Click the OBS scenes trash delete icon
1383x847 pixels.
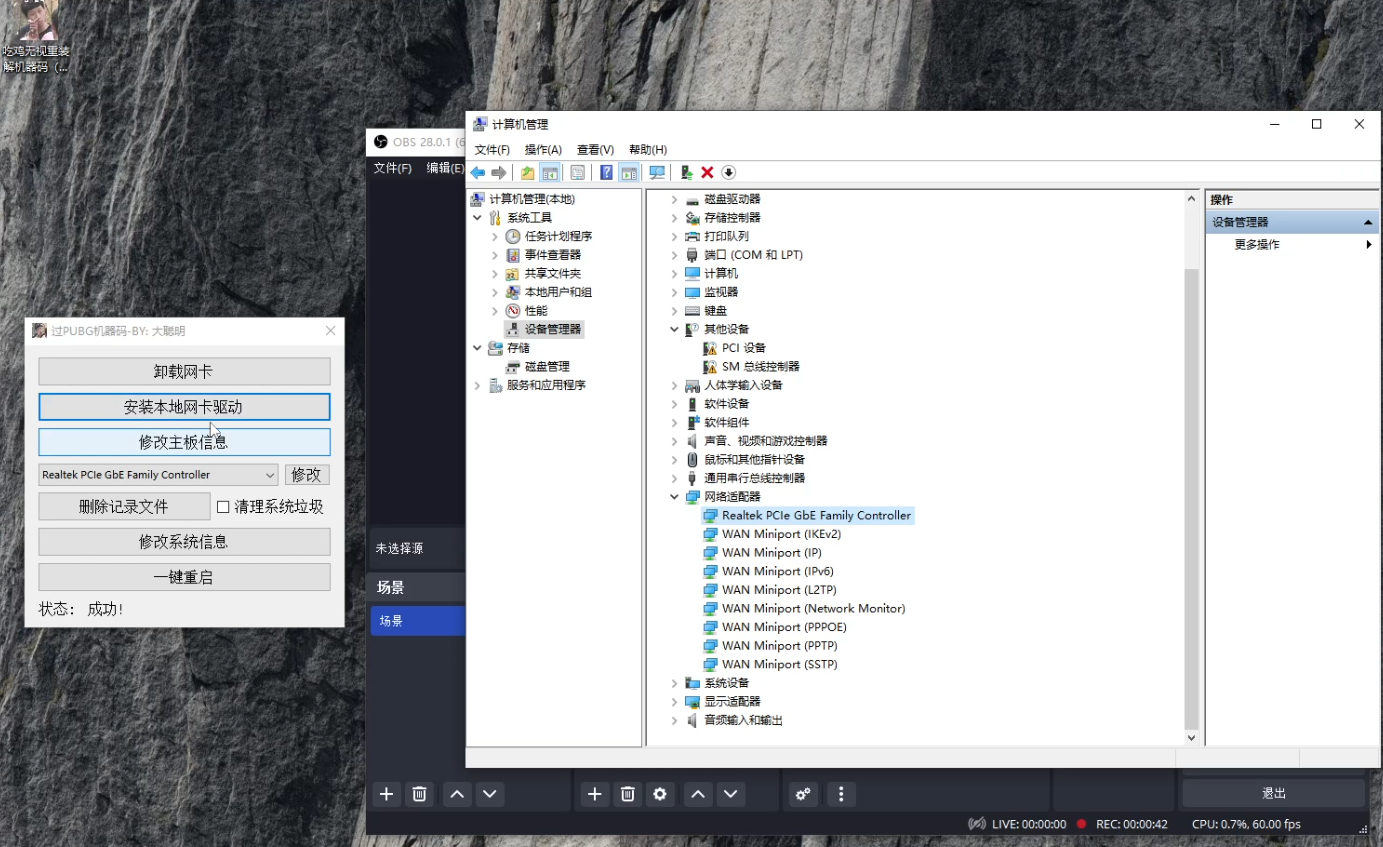(x=420, y=794)
